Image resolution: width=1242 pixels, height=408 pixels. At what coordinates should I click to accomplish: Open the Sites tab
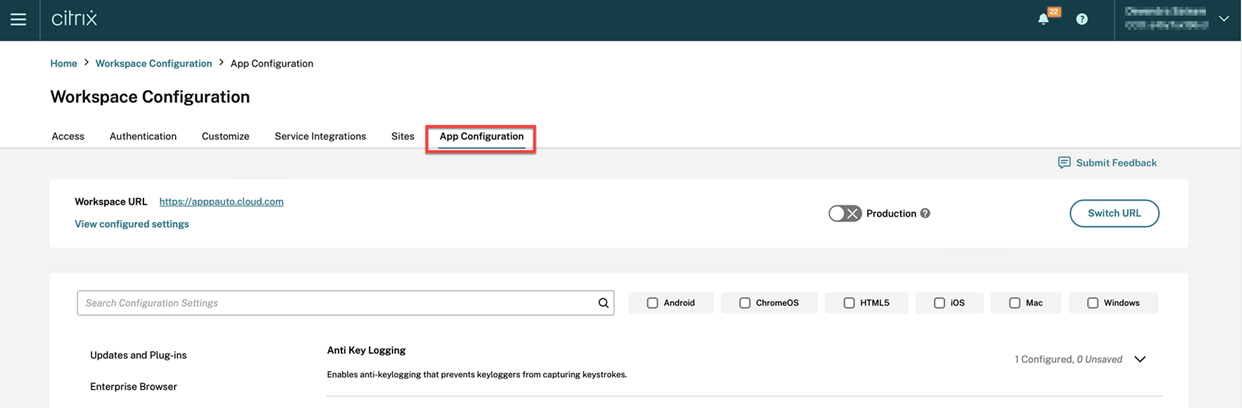tap(403, 136)
